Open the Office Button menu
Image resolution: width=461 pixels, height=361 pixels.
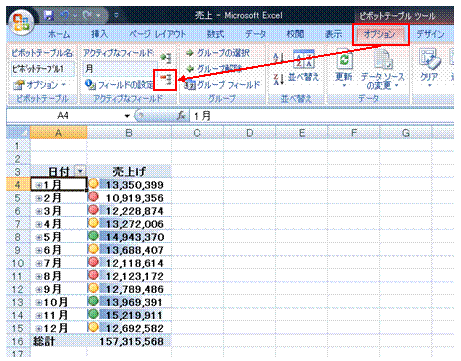click(21, 22)
